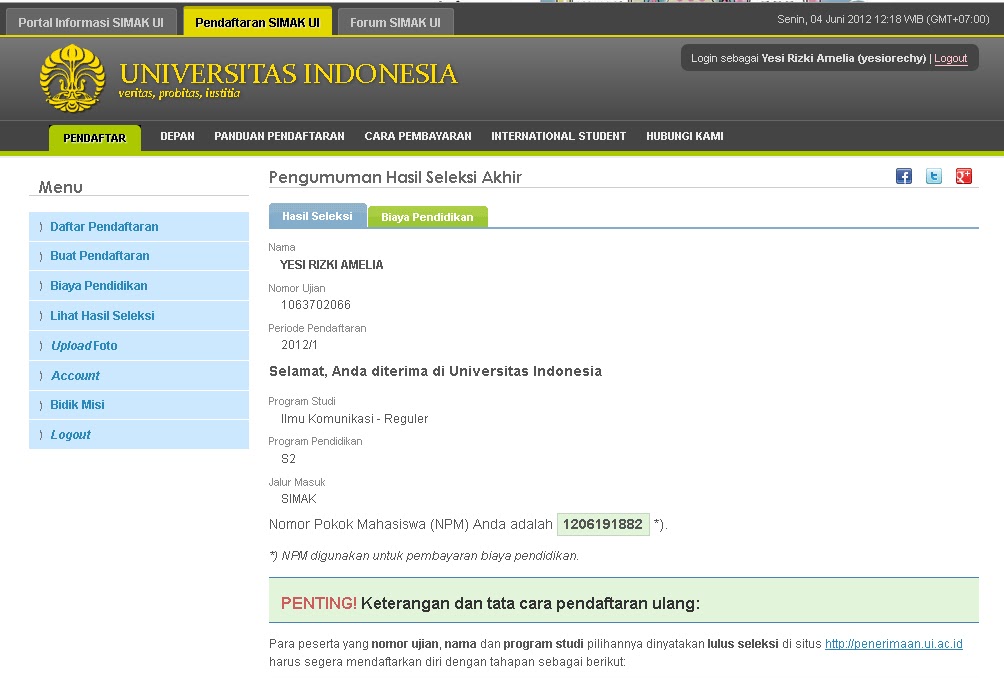Click the 'SIMAK' jalur masuk value
This screenshot has height=678, width=1004.
pos(298,499)
